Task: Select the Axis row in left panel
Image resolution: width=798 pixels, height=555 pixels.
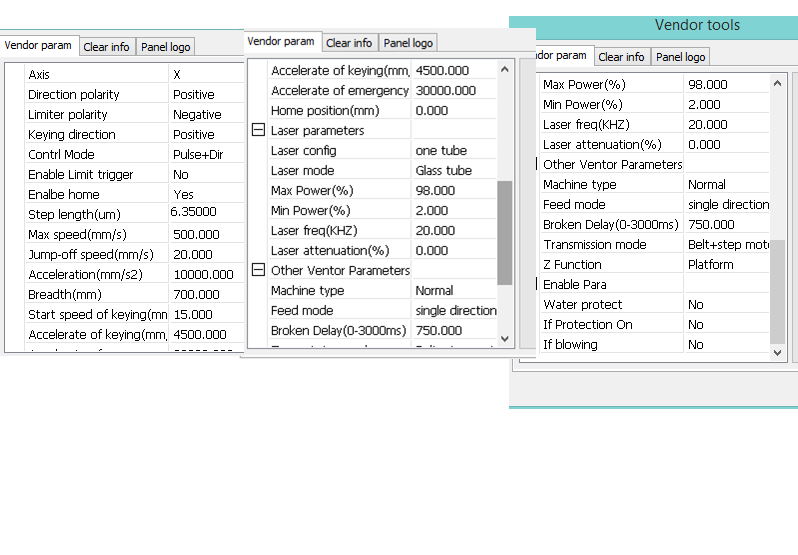Action: point(96,75)
